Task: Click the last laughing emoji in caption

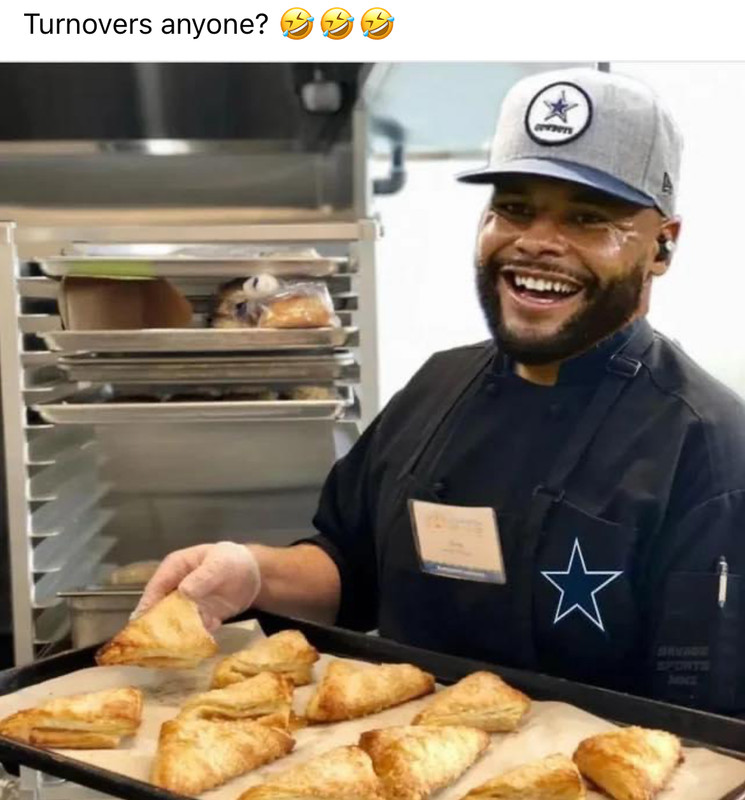Action: 377,24
